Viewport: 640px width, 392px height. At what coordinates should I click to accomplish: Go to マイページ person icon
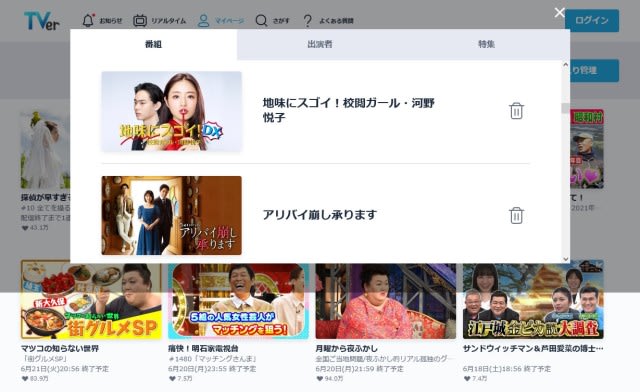tap(203, 20)
